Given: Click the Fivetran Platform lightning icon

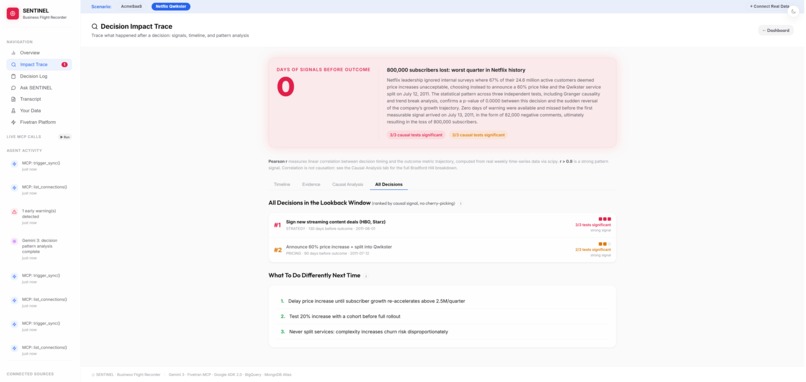Looking at the screenshot, I should [x=13, y=122].
